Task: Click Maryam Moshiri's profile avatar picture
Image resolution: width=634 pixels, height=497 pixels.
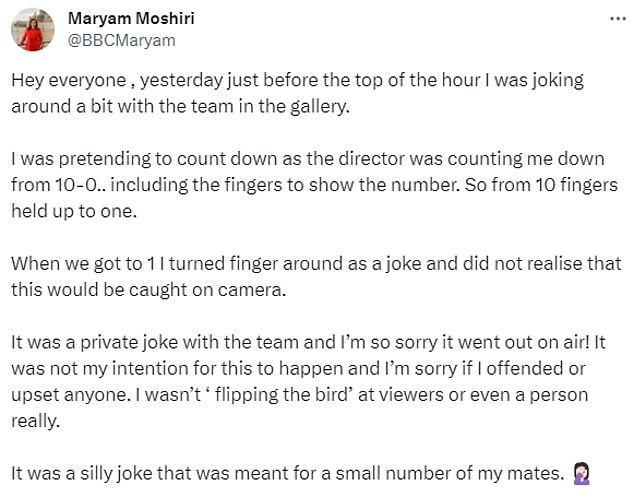Action: coord(33,30)
